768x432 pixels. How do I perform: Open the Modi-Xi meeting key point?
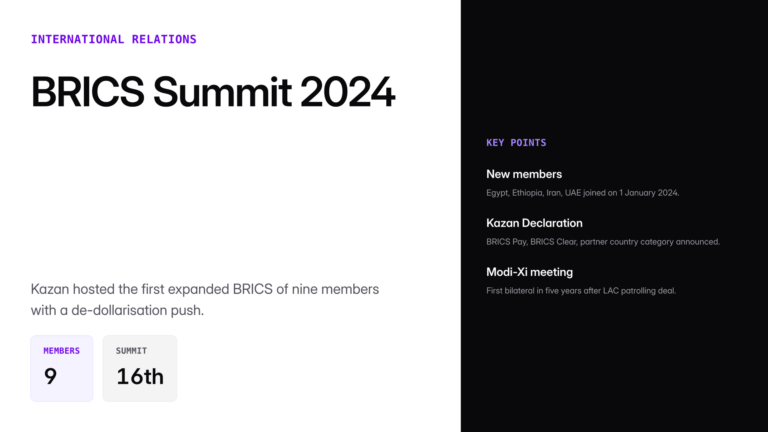pyautogui.click(x=529, y=272)
